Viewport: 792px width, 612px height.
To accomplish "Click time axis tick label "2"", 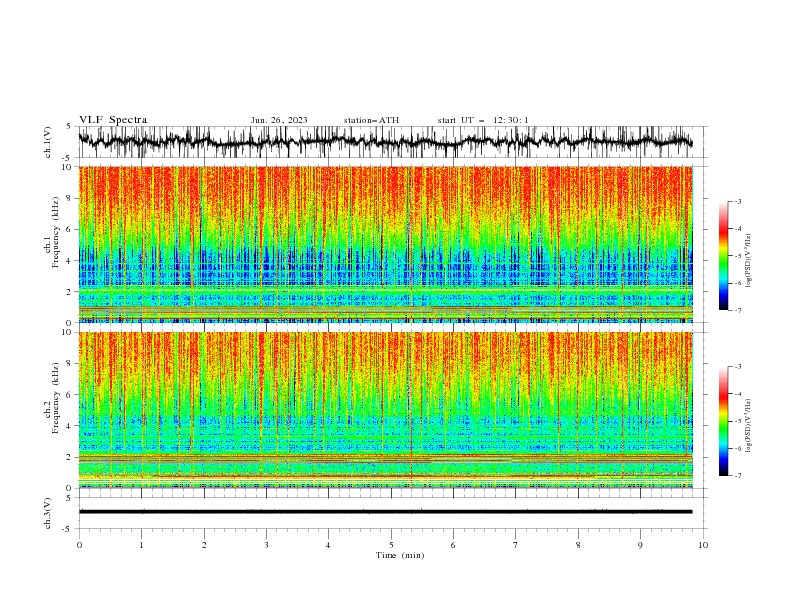I will [x=204, y=545].
